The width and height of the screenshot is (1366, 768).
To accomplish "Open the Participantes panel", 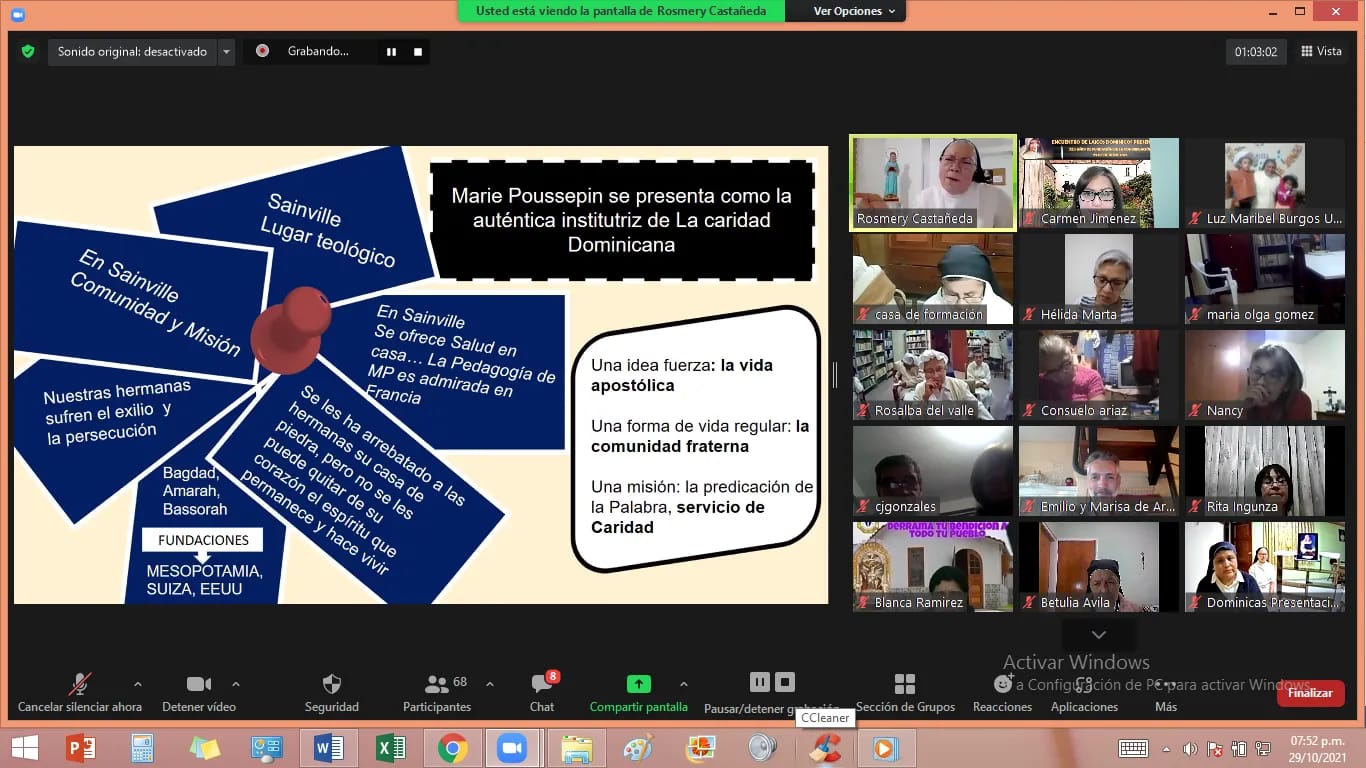I will [x=437, y=685].
